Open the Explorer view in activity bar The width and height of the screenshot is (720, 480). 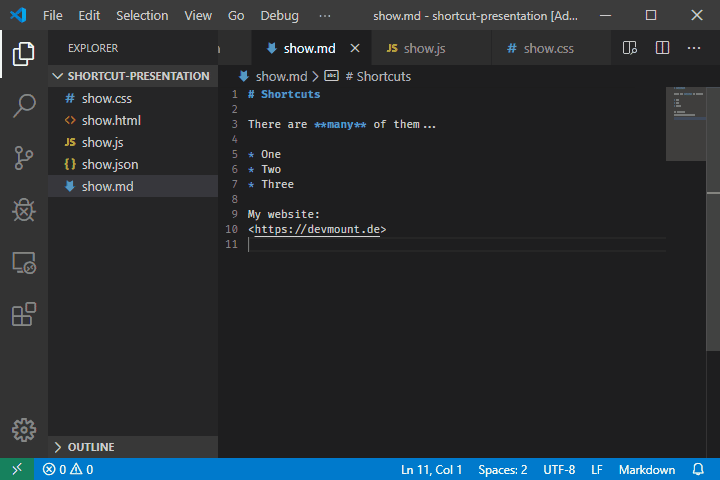point(24,54)
